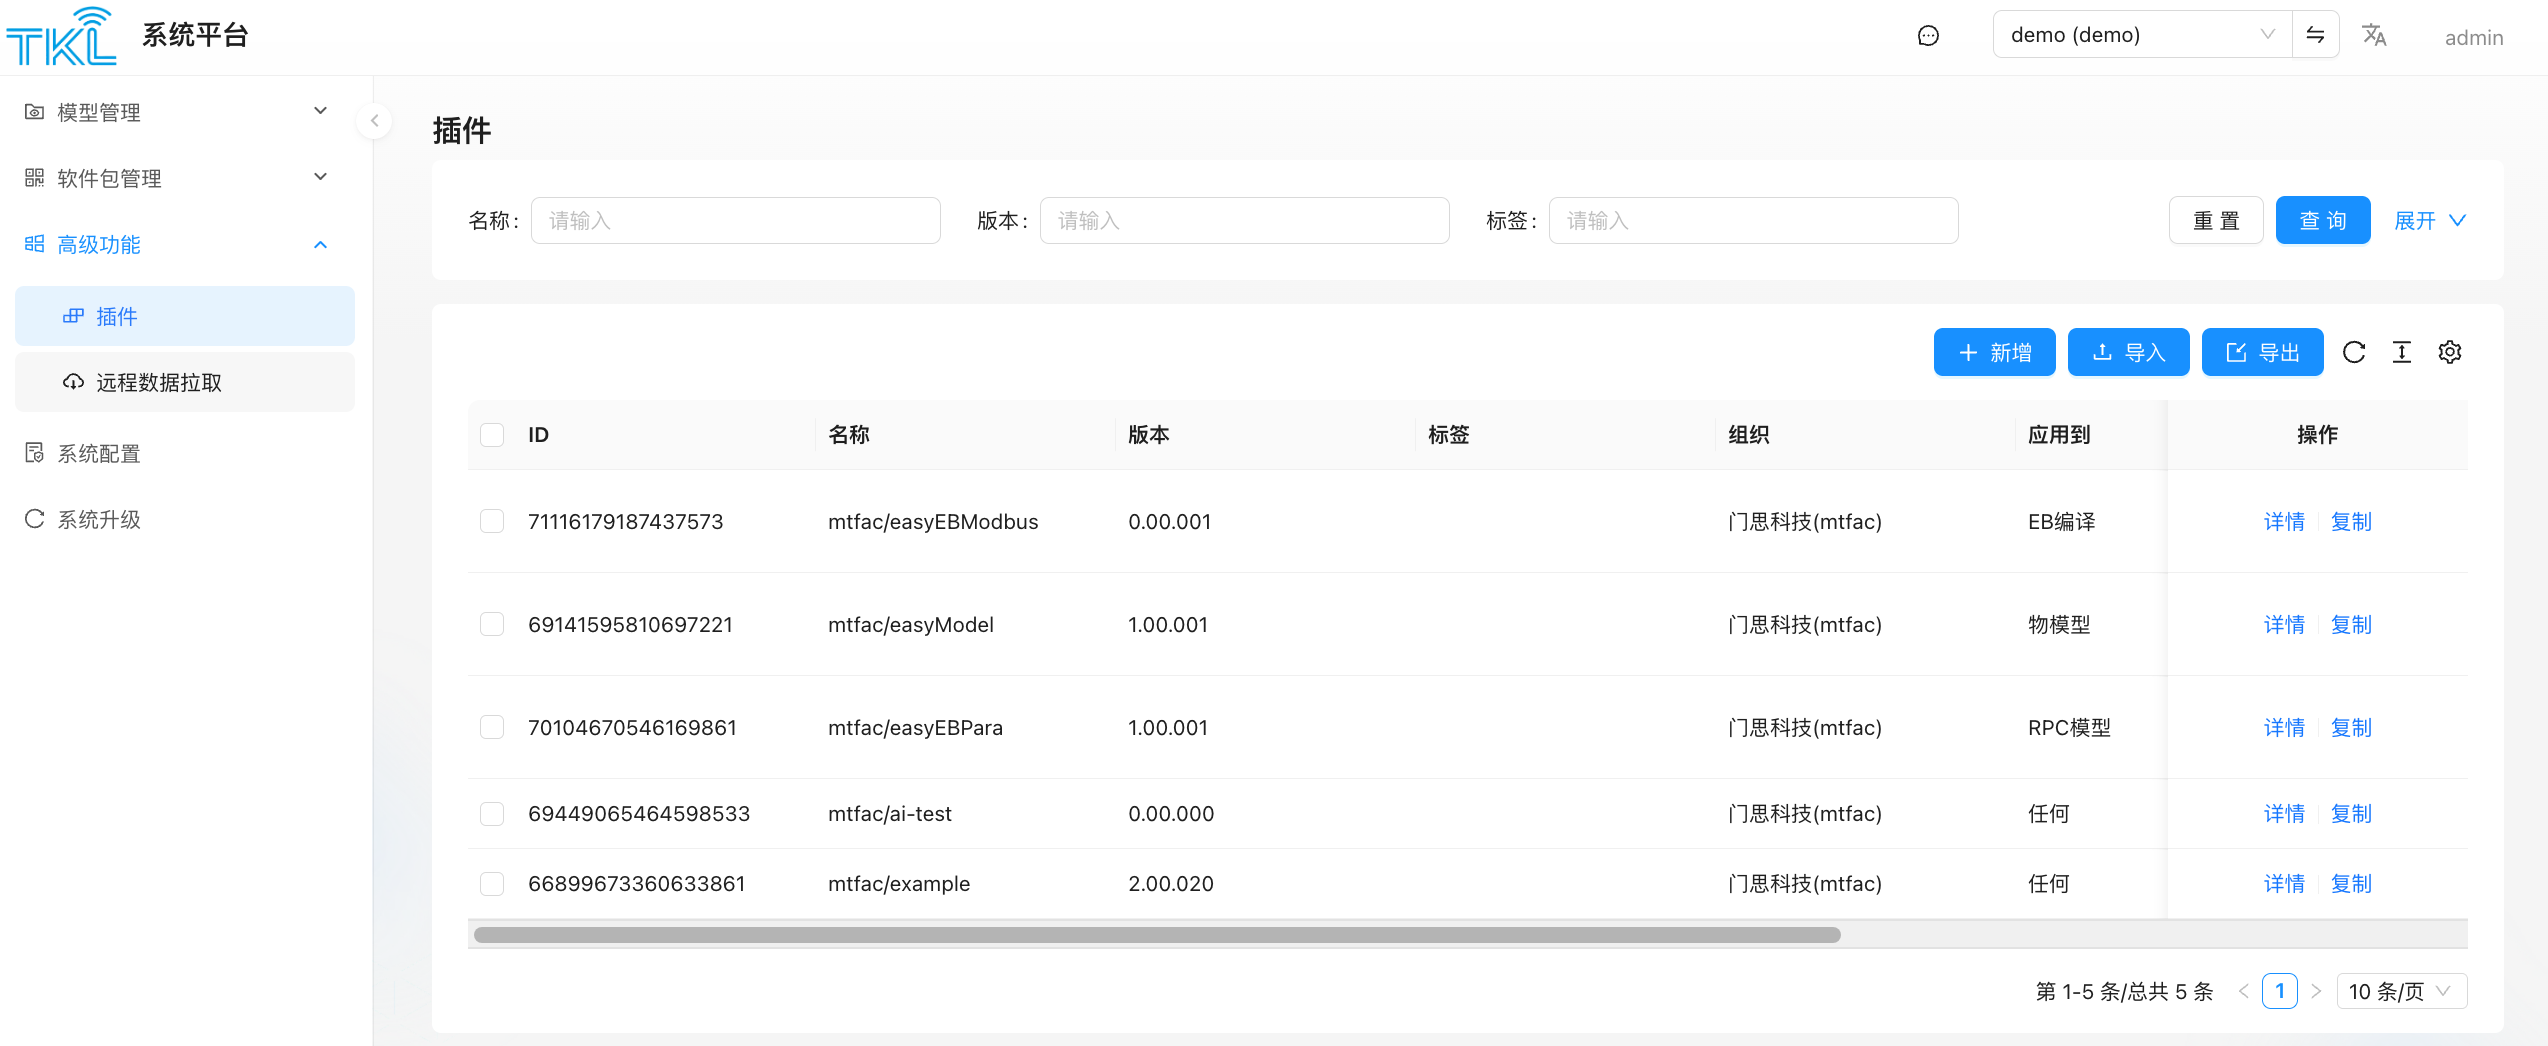Click 复制 for mtfac/ai-test

[2351, 813]
